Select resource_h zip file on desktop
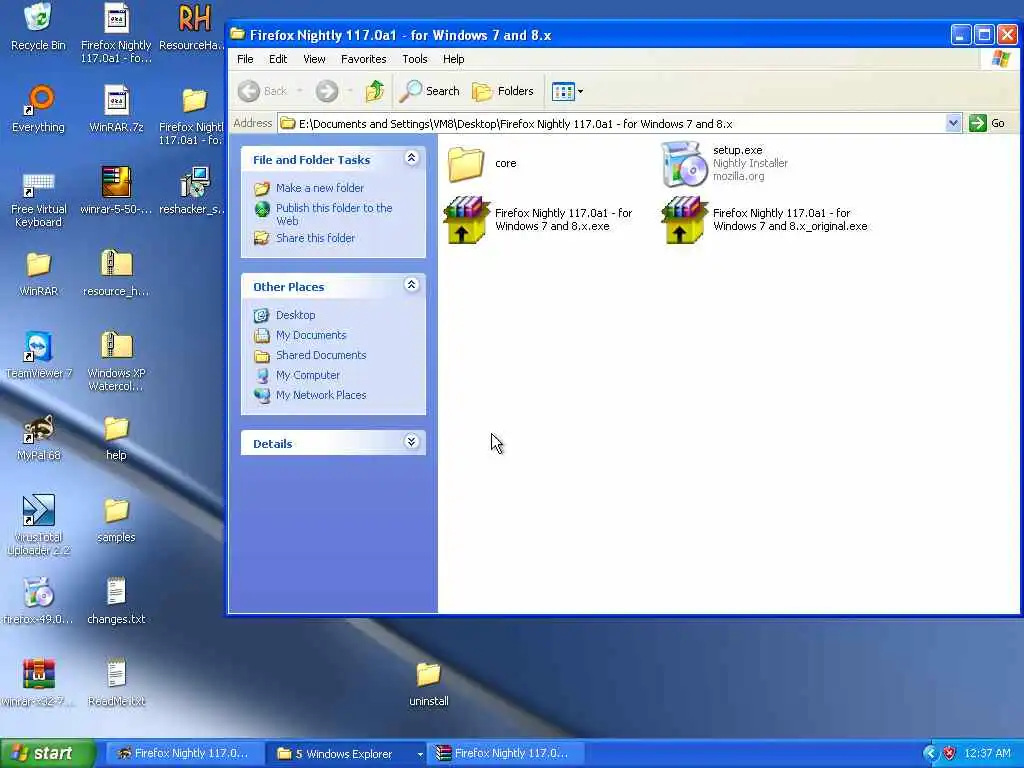Screen dimensions: 1024x768 coord(116,273)
